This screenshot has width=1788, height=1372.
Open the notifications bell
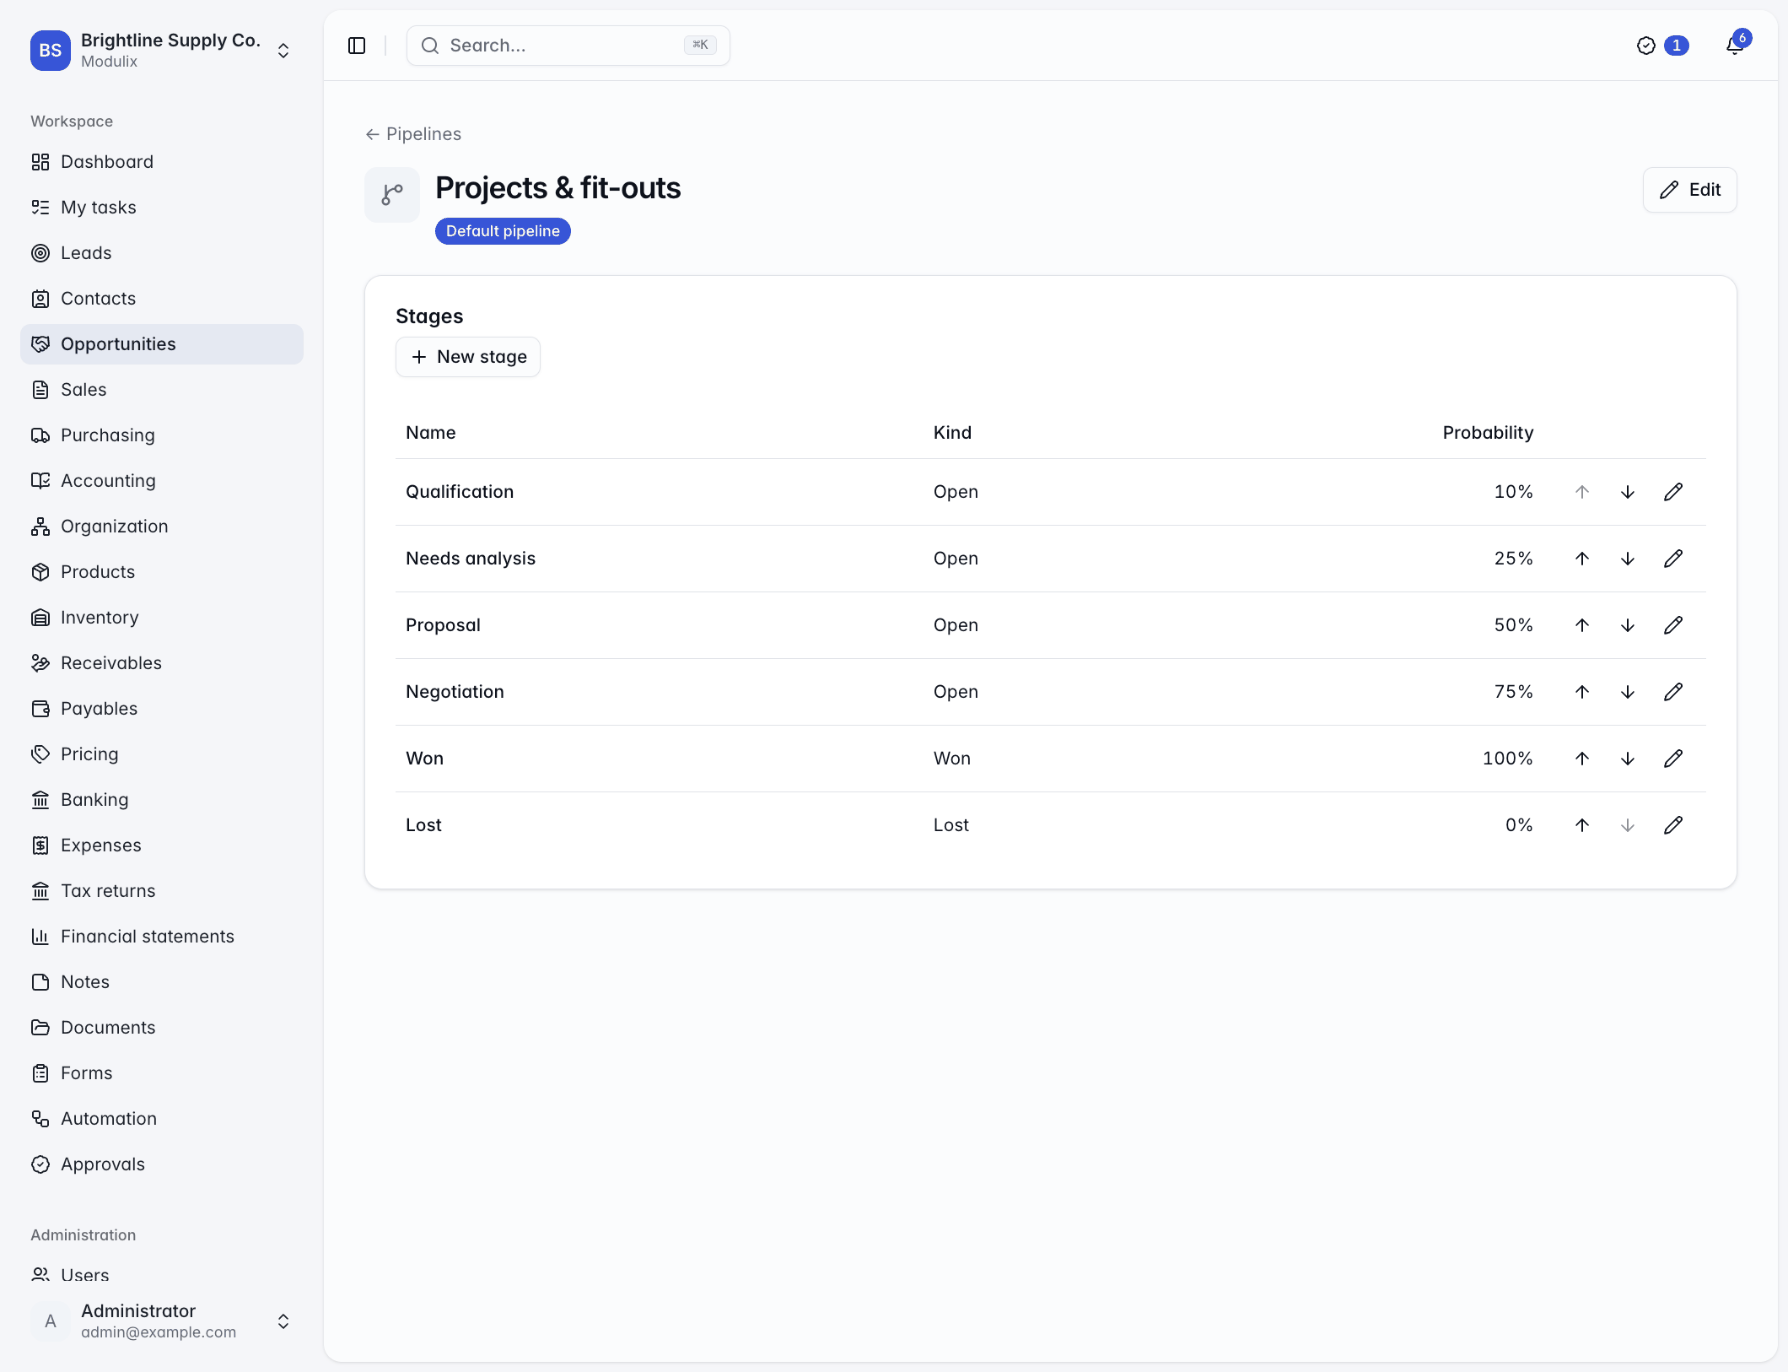coord(1735,46)
